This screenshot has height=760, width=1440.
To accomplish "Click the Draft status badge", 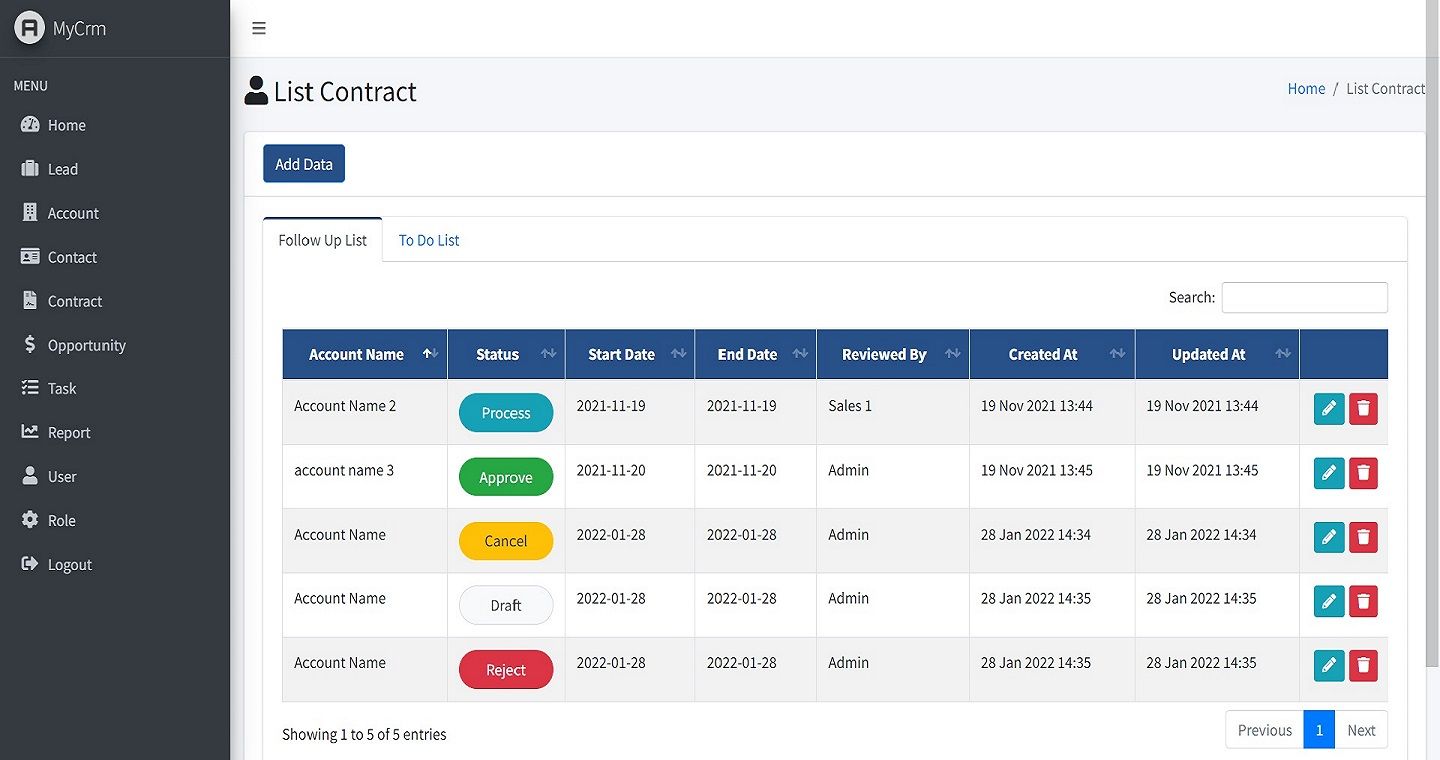I will 506,605.
